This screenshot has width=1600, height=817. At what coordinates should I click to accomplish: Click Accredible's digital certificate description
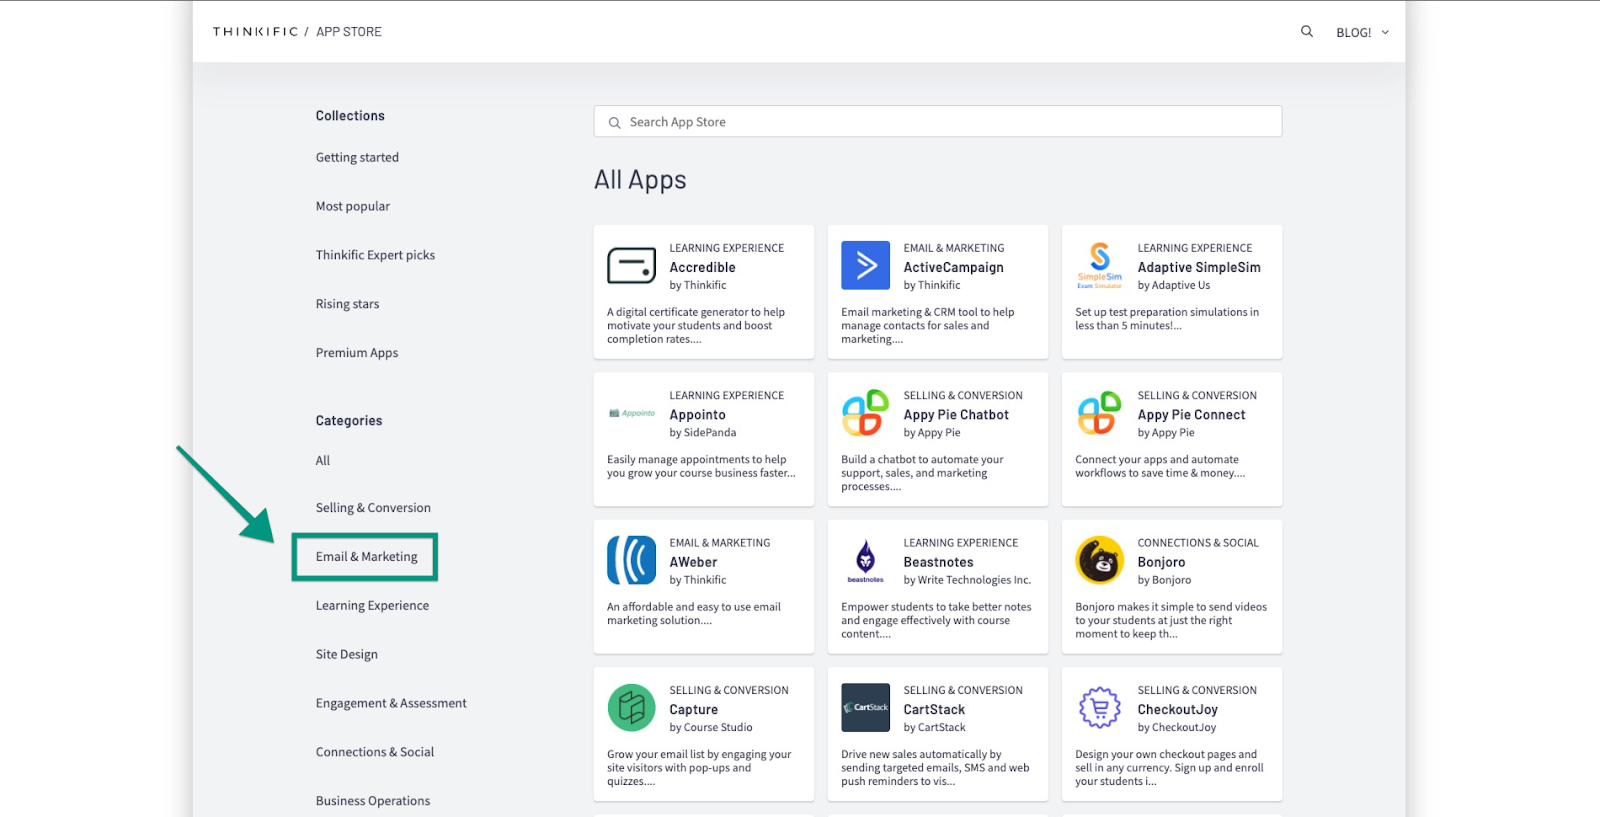pyautogui.click(x=696, y=326)
